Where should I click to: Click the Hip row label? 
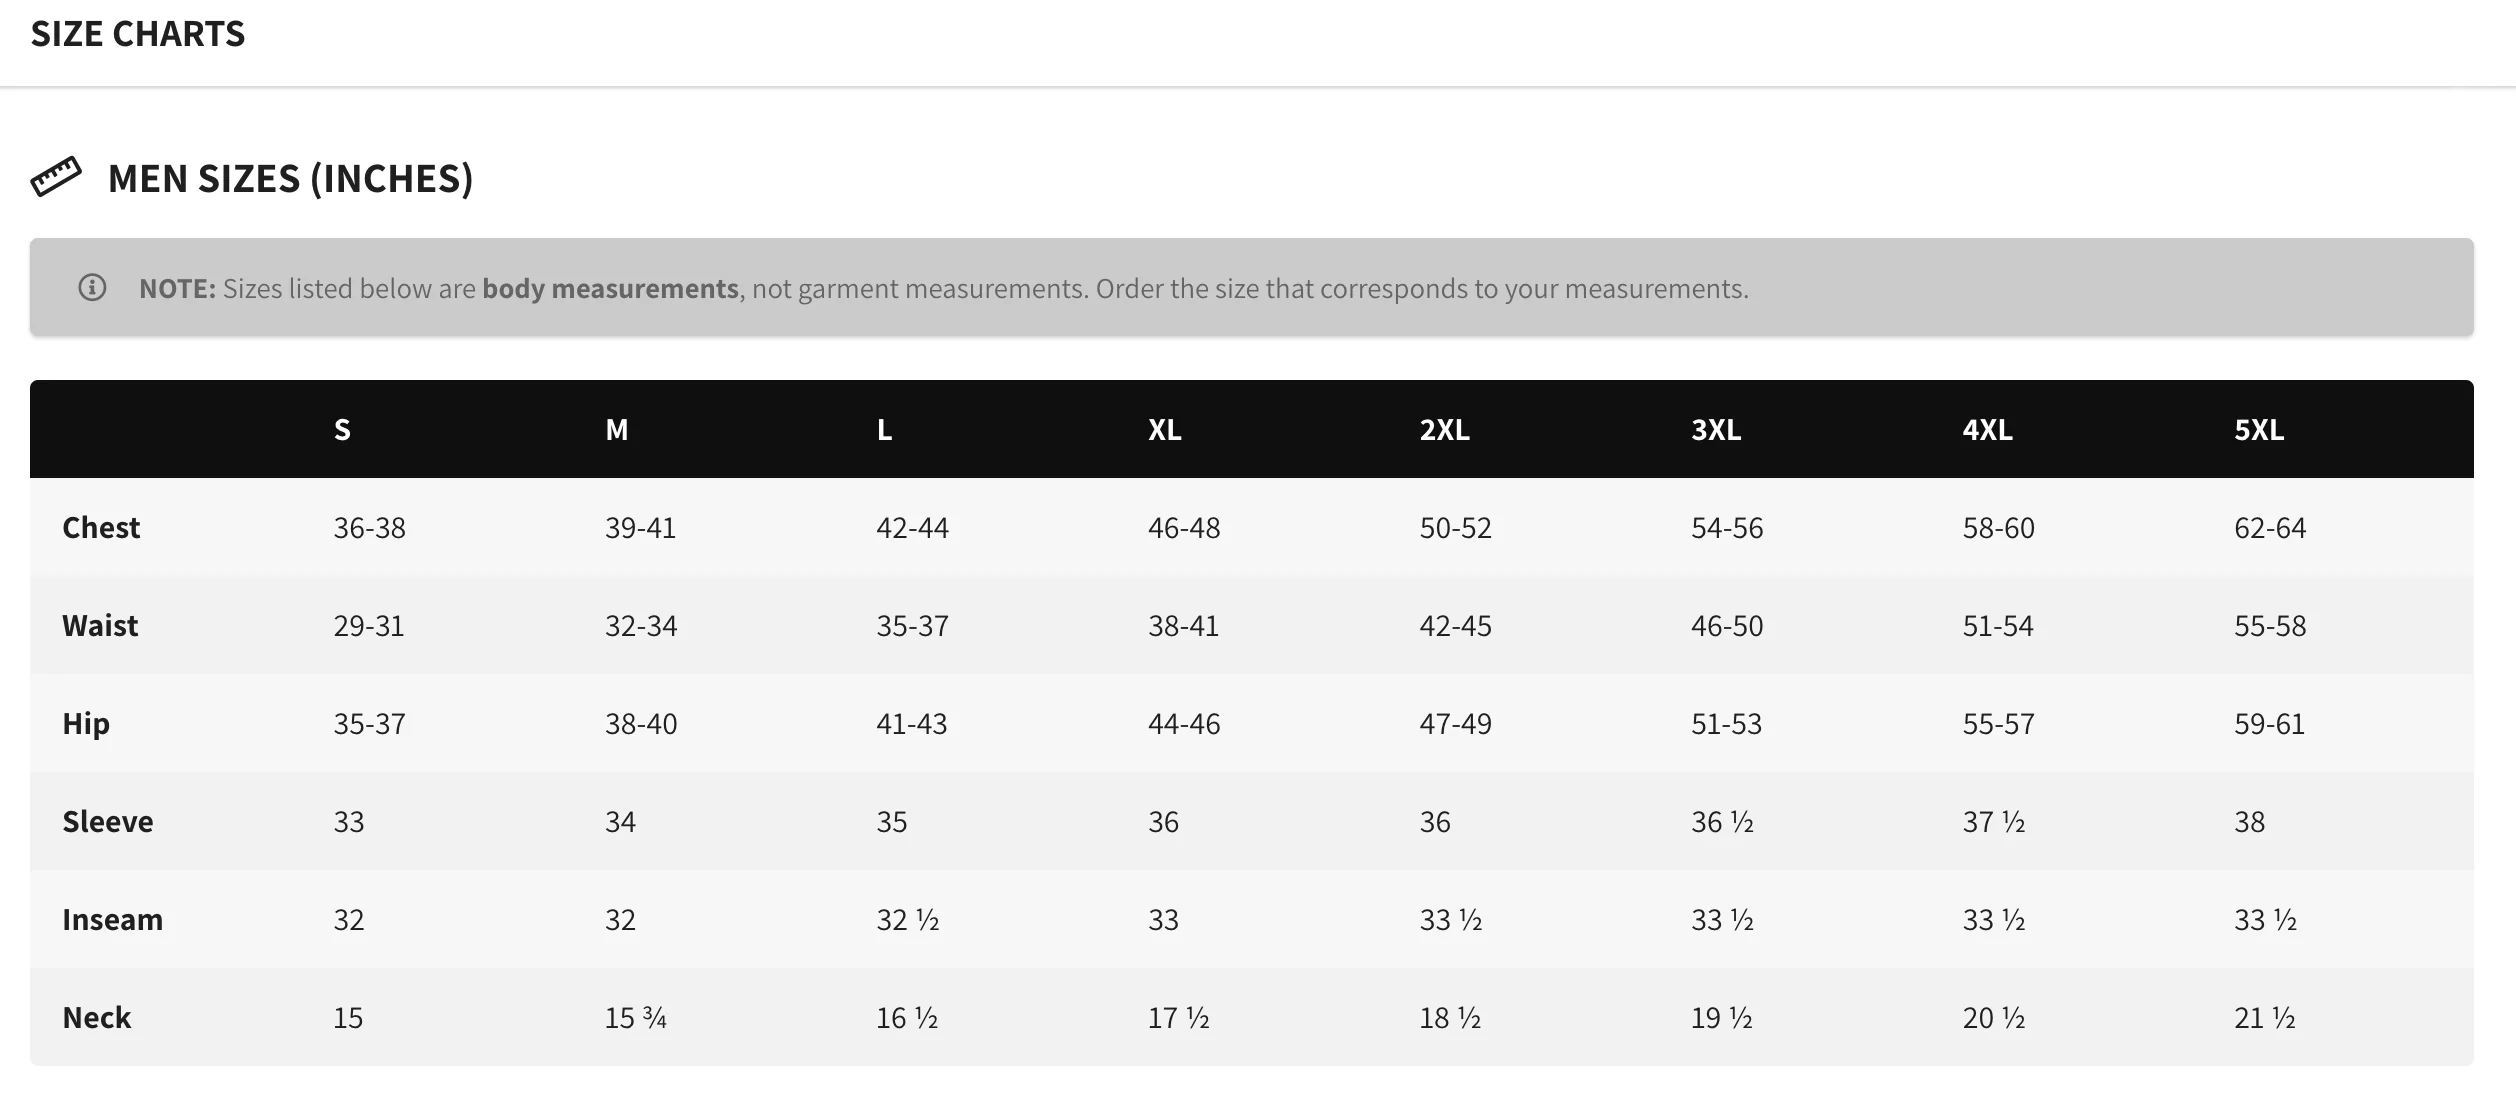(86, 724)
